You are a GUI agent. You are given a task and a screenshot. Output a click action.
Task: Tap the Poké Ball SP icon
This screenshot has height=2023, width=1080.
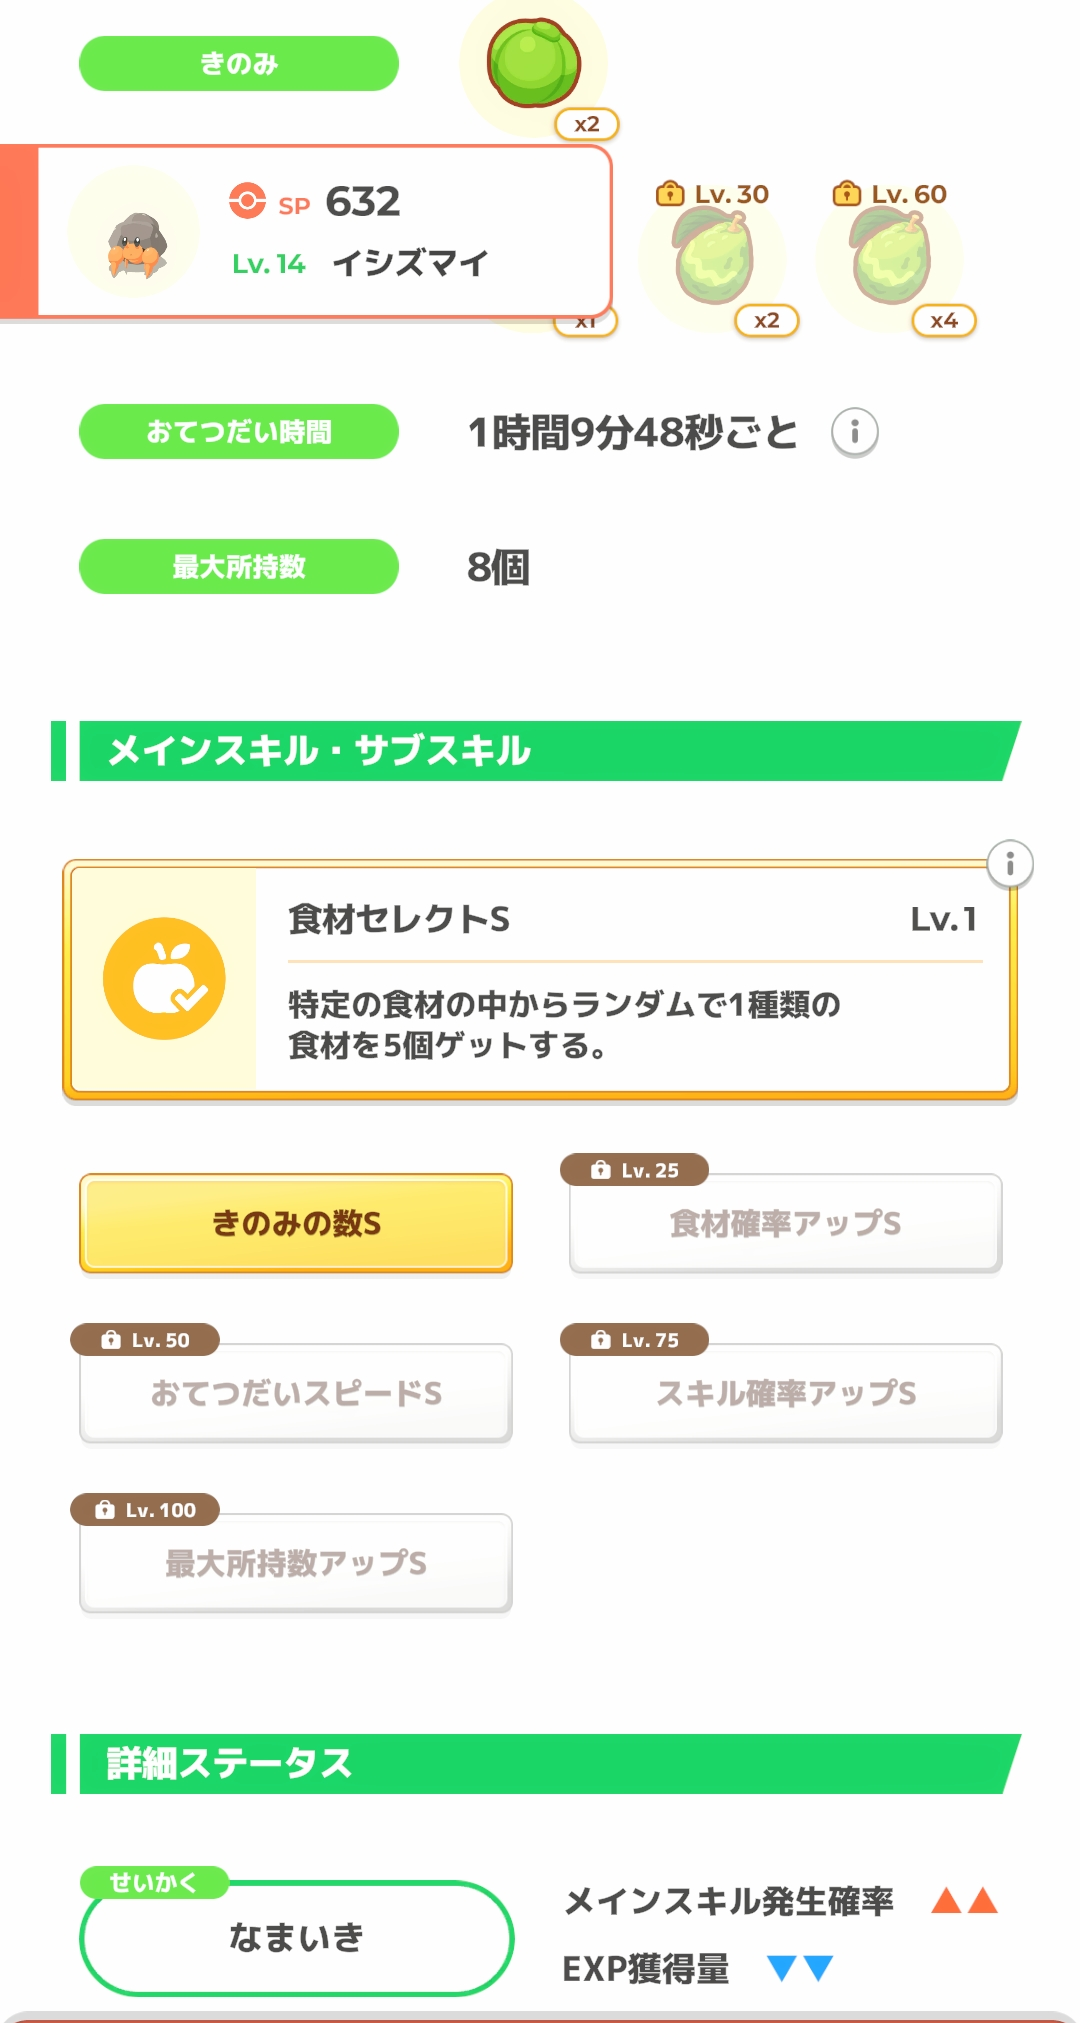pyautogui.click(x=247, y=201)
